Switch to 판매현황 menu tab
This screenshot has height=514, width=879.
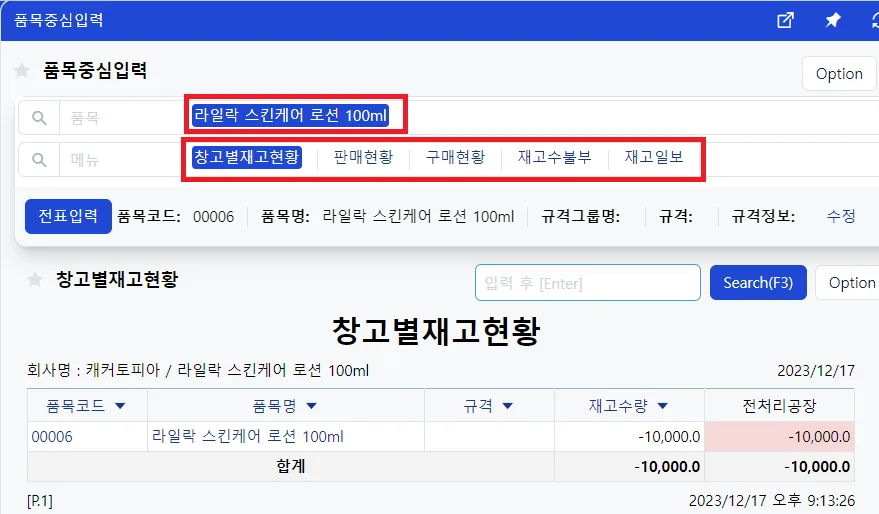click(363, 157)
